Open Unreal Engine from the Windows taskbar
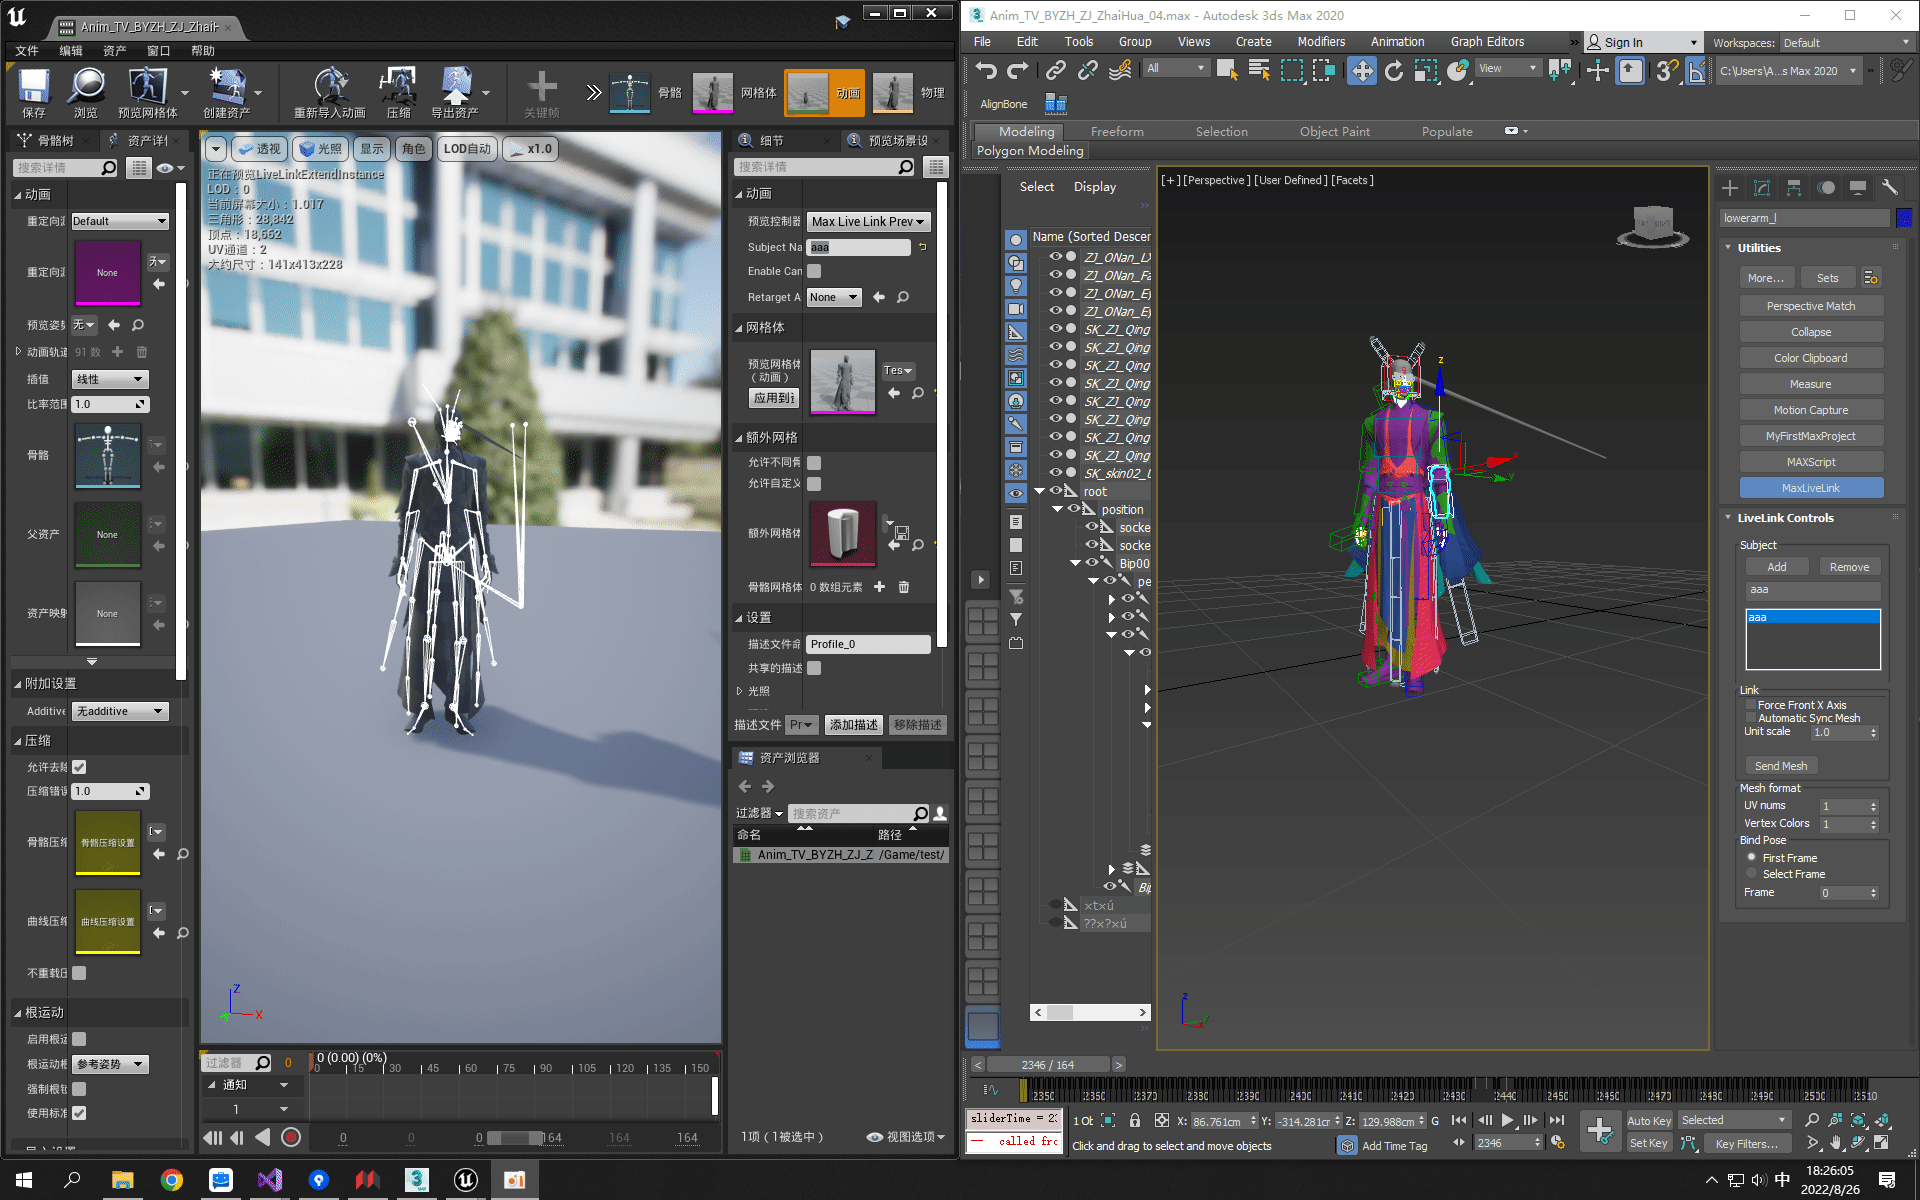 (x=465, y=1180)
